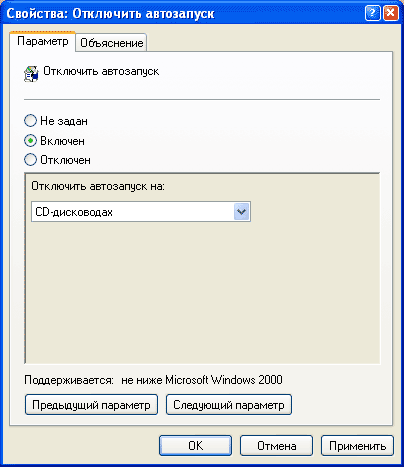Screen dimensions: 404x467
Task: Open the Следующий параметр
Action: point(229,405)
